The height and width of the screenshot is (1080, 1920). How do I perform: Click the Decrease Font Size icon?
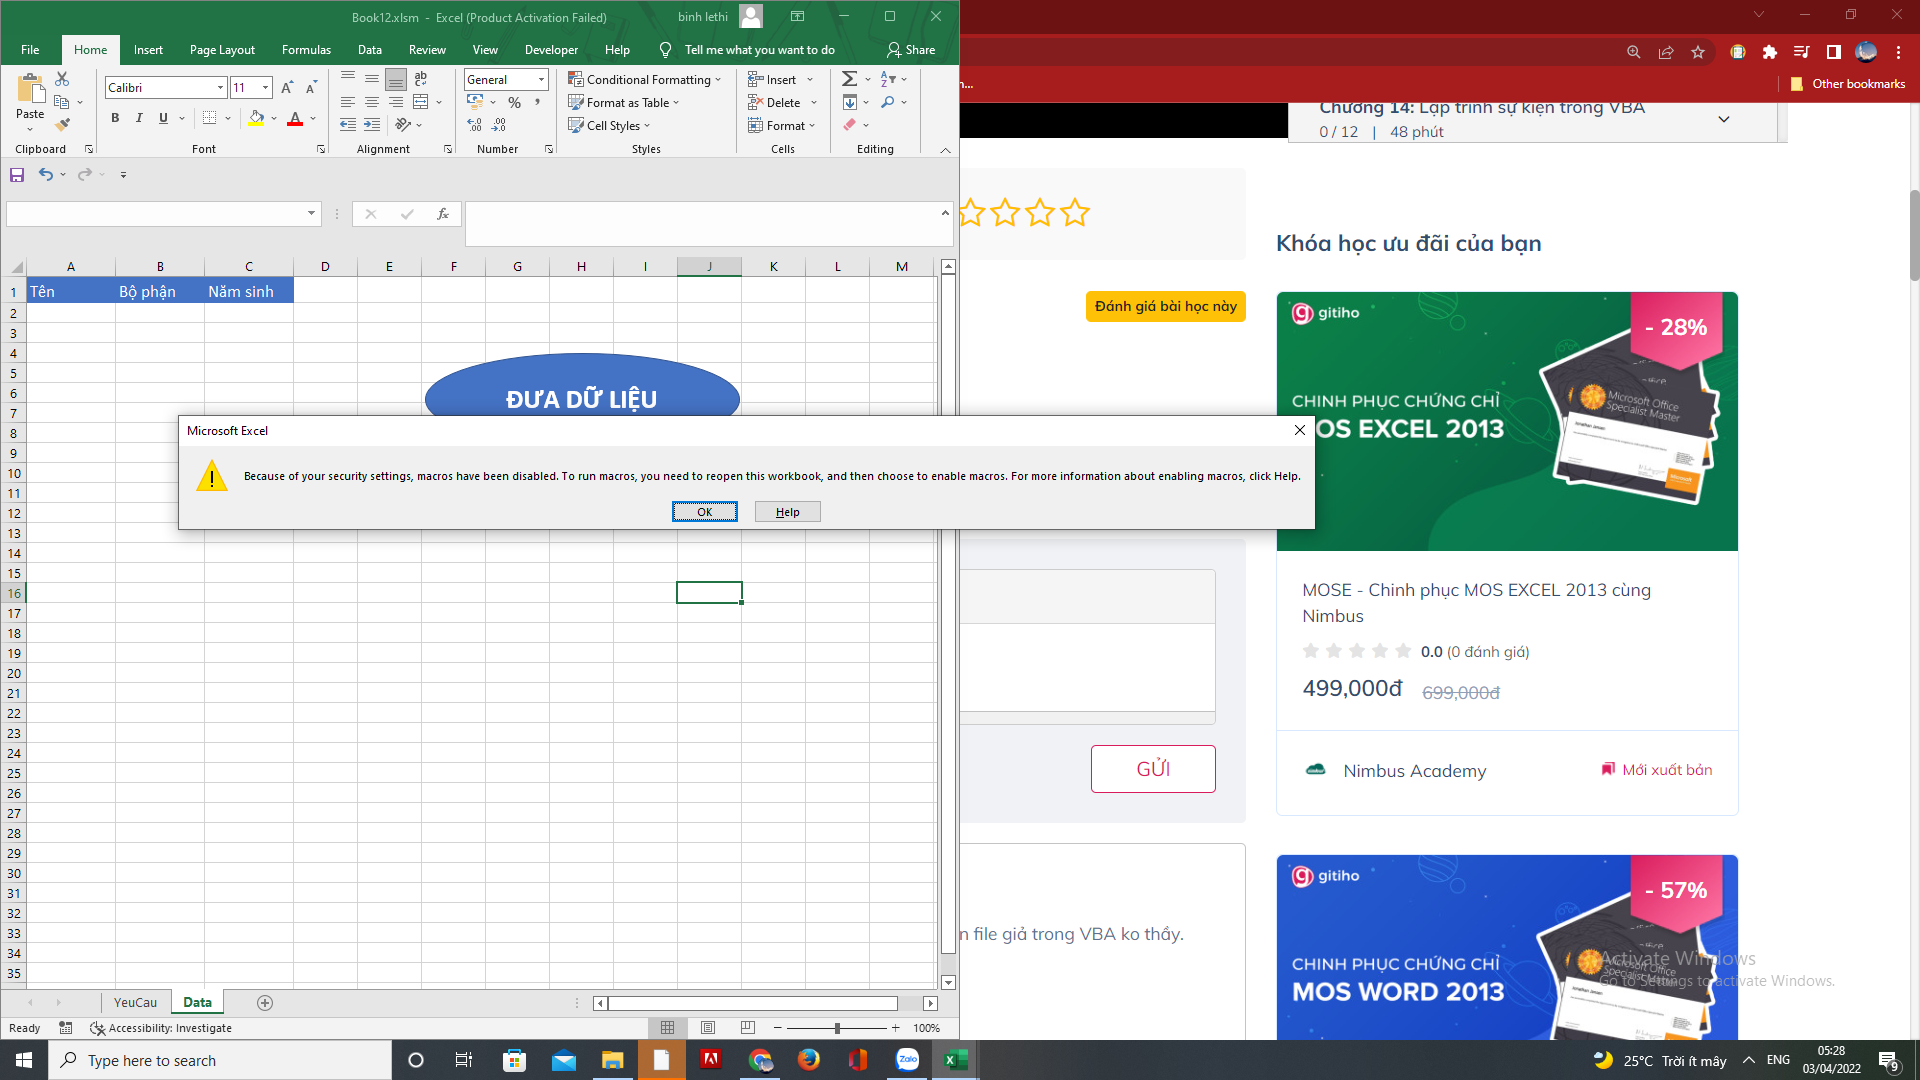point(311,88)
